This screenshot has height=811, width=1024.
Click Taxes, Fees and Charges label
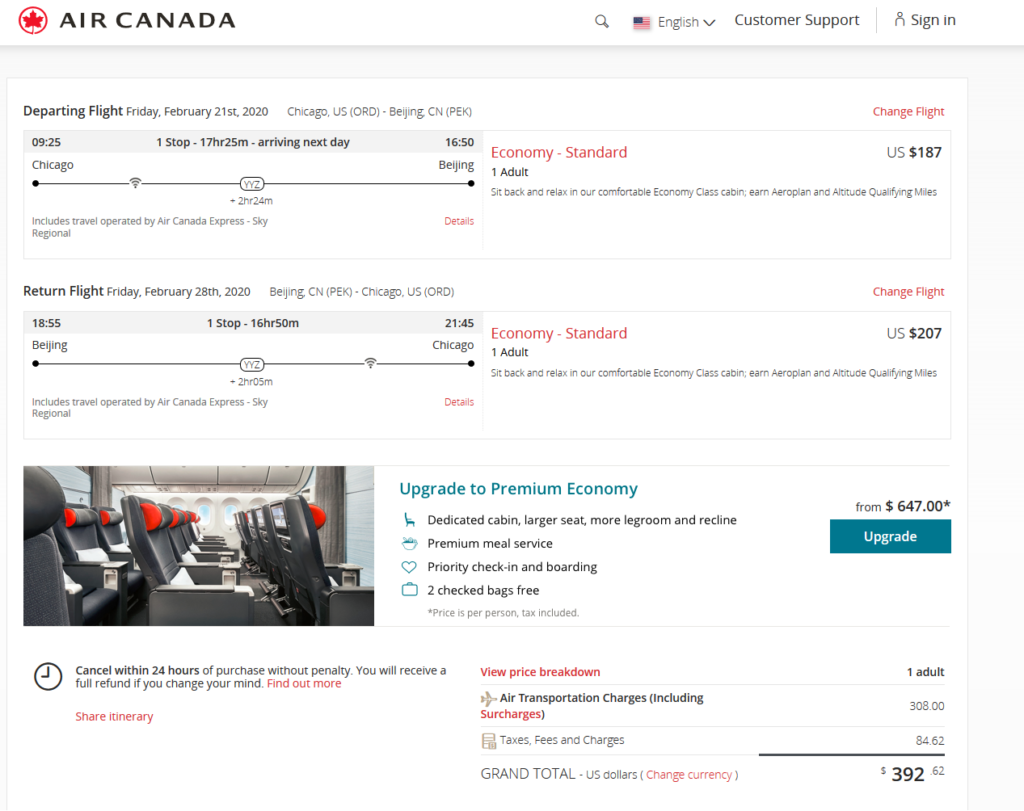click(562, 740)
